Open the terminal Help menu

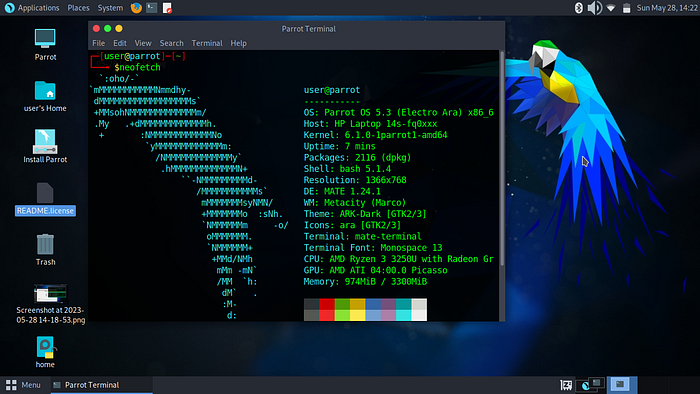pyautogui.click(x=238, y=43)
